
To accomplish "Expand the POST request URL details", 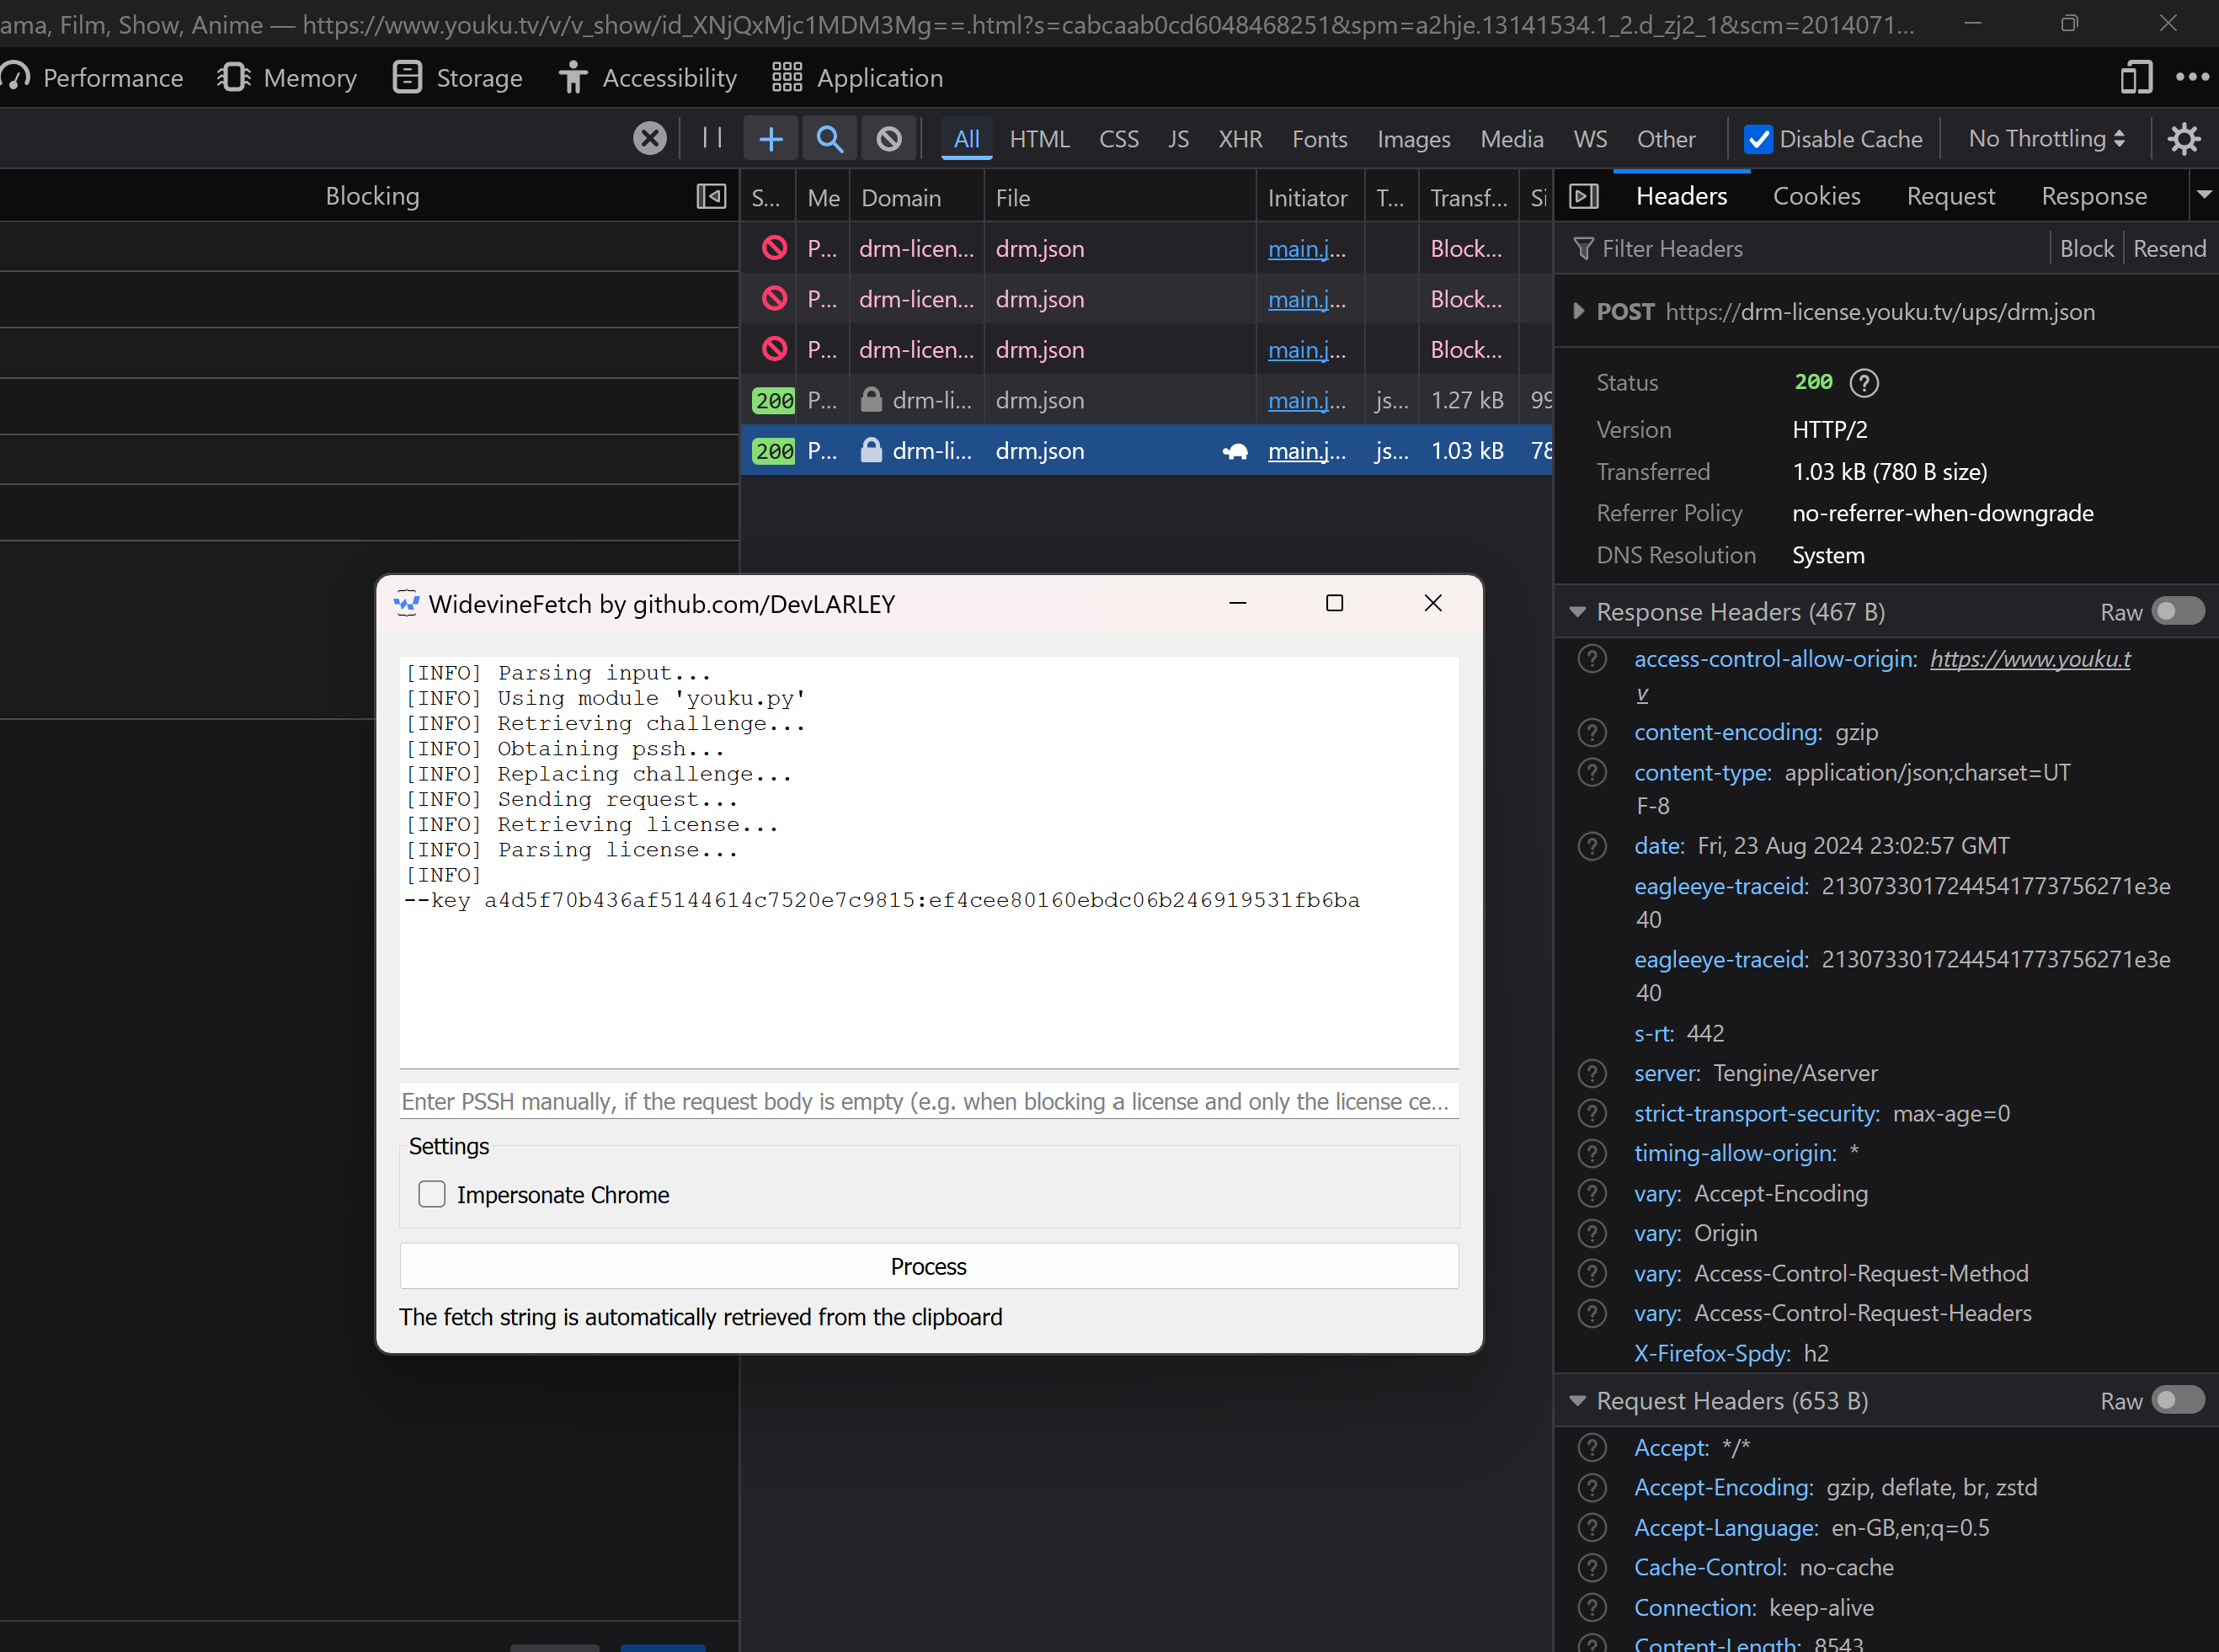I will (1578, 311).
